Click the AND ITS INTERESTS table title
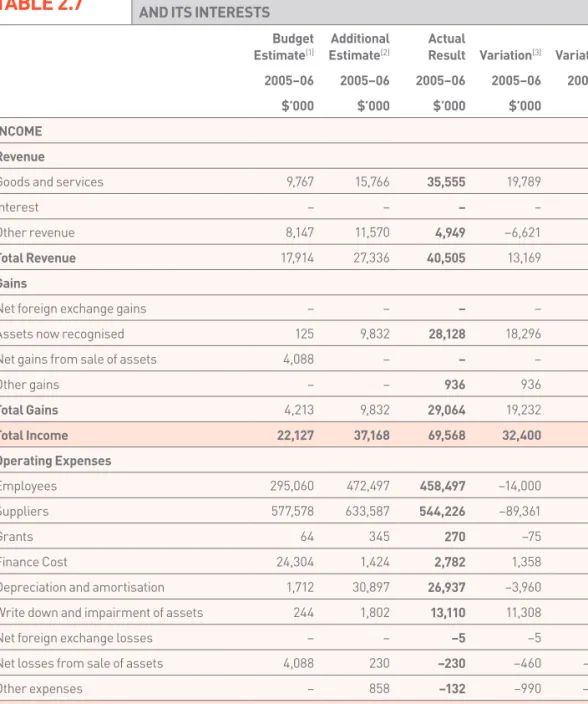The width and height of the screenshot is (588, 704). 205,12
